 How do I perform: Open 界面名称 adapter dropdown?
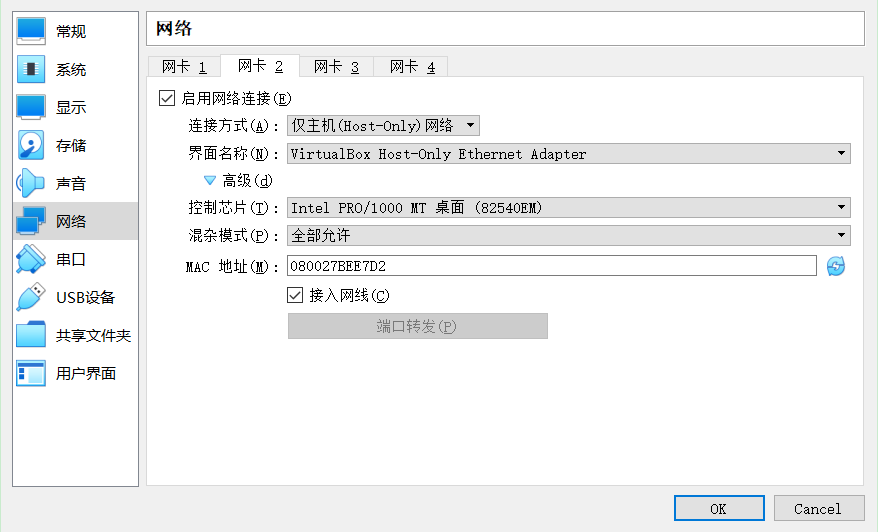[569, 153]
